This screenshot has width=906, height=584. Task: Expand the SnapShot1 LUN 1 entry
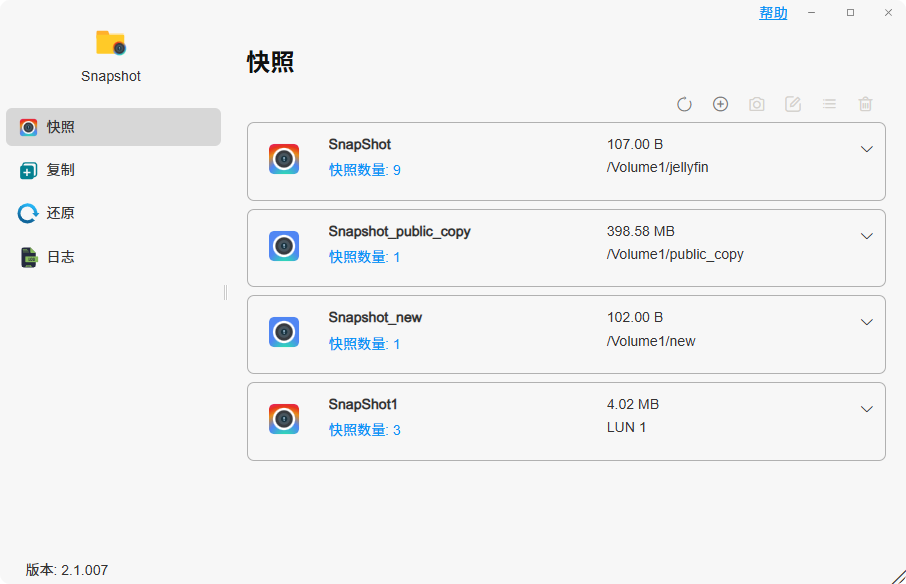click(867, 409)
